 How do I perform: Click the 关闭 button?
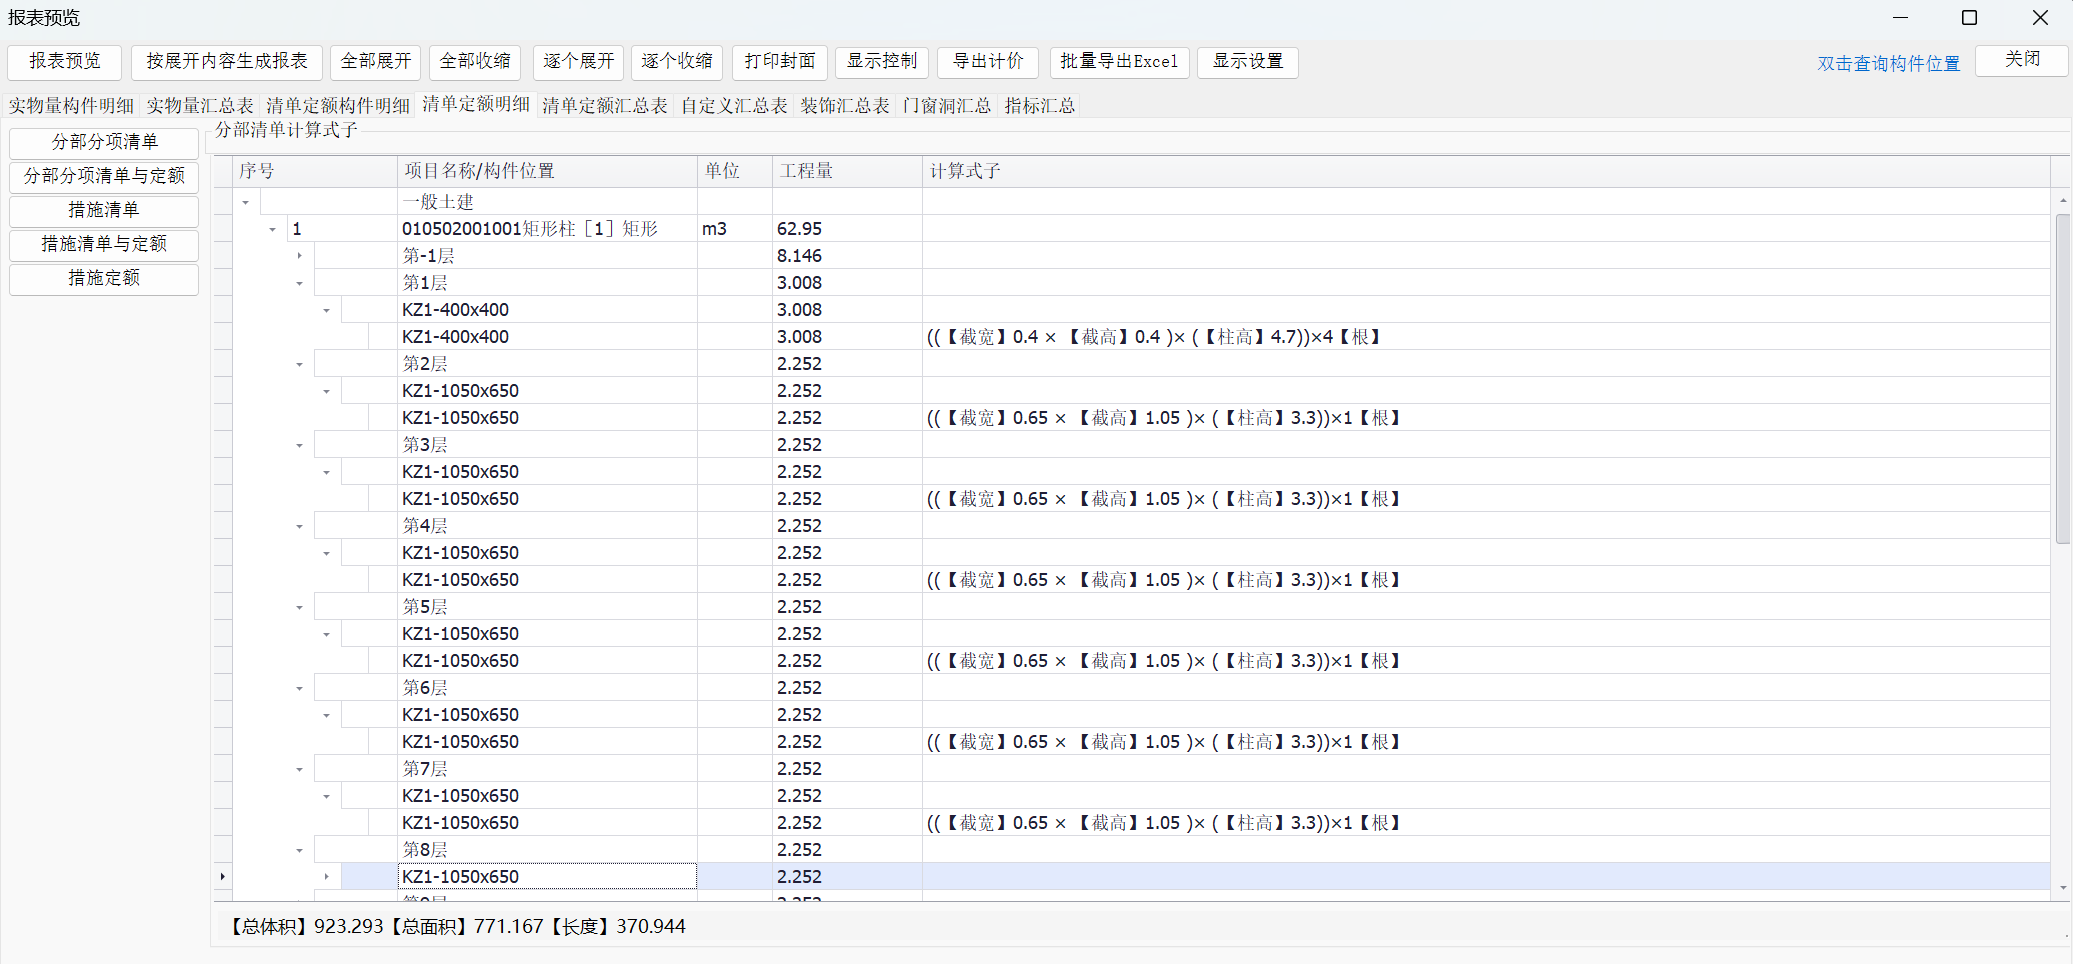coord(2021,60)
